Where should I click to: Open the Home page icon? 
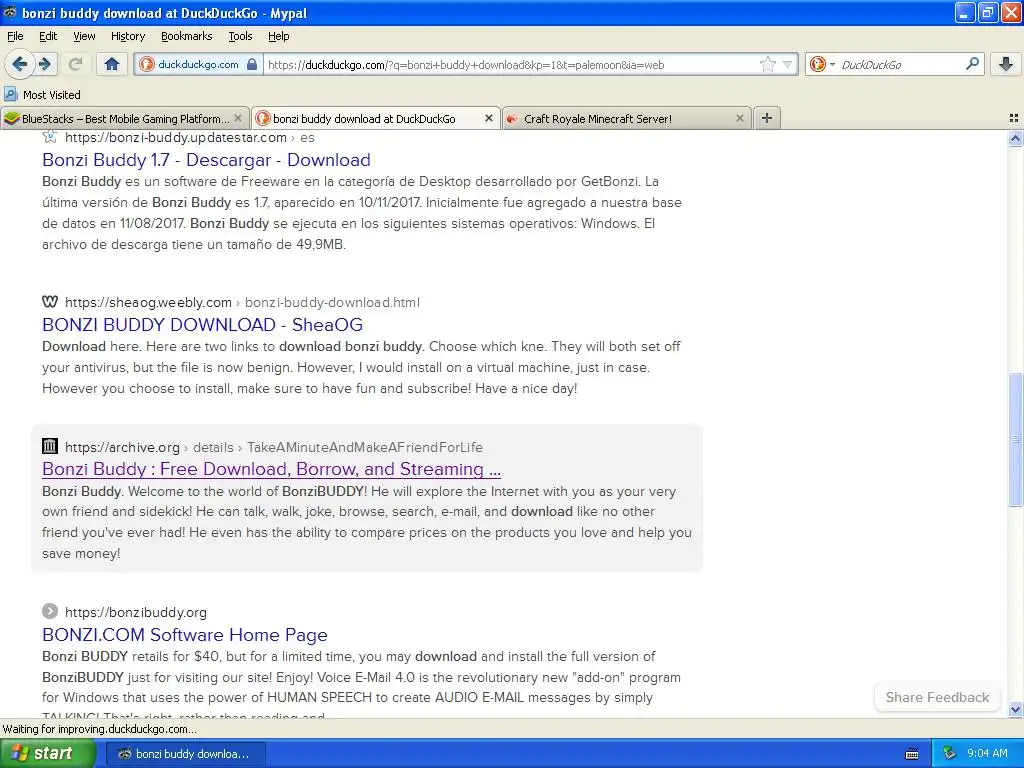[112, 64]
